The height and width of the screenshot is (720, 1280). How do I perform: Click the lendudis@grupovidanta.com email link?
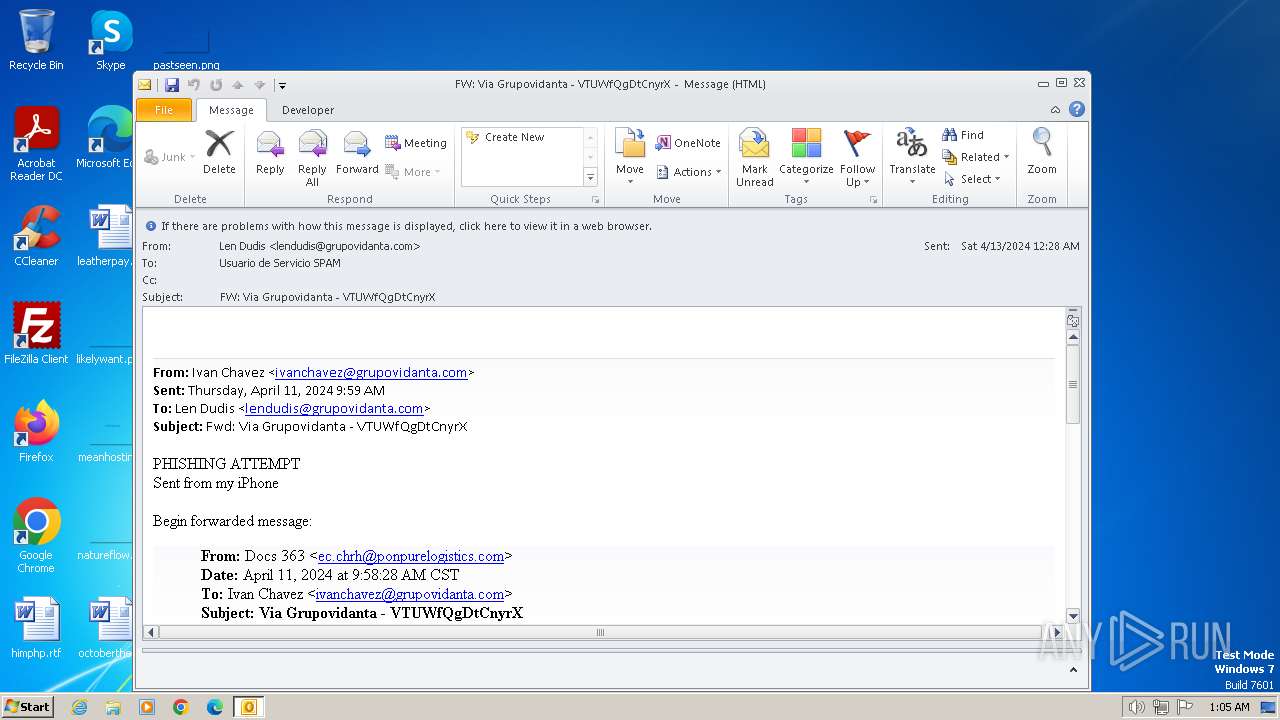click(334, 408)
